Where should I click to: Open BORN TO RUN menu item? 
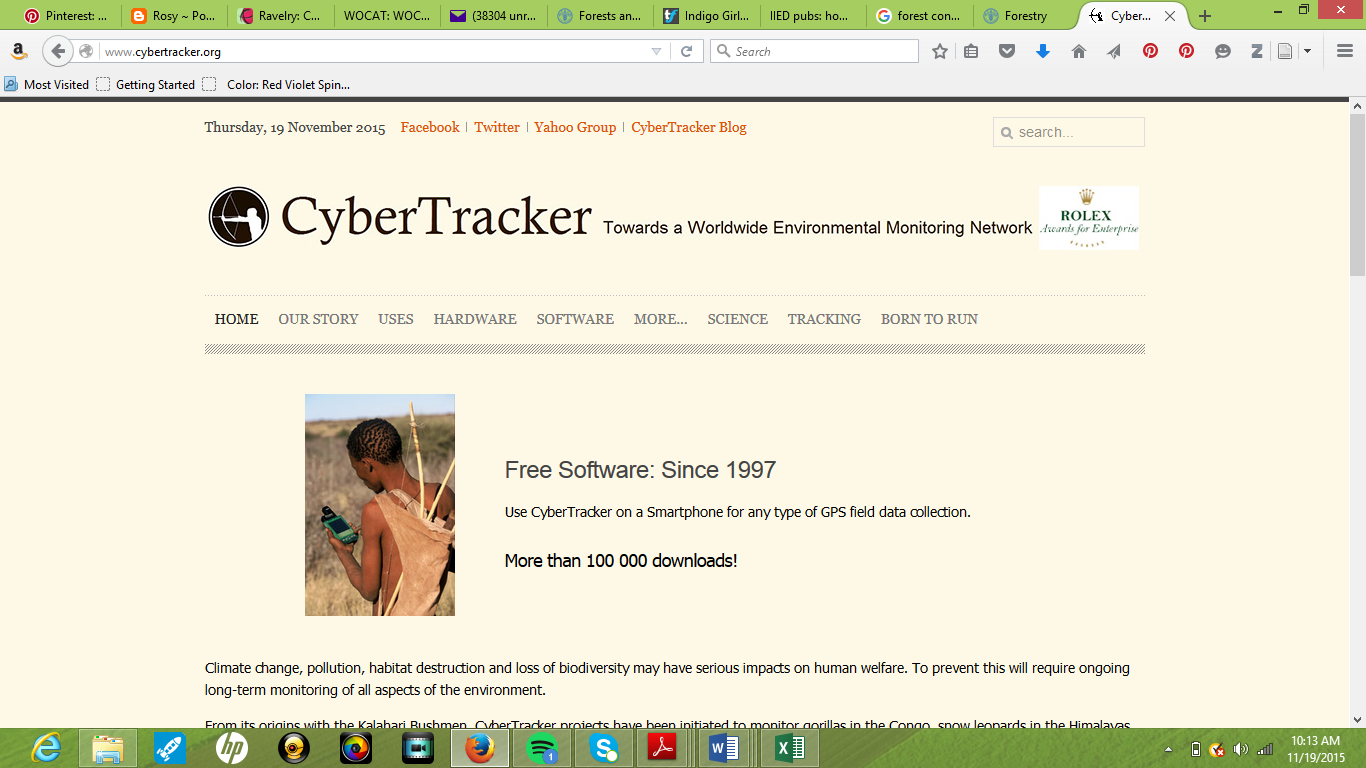[929, 319]
